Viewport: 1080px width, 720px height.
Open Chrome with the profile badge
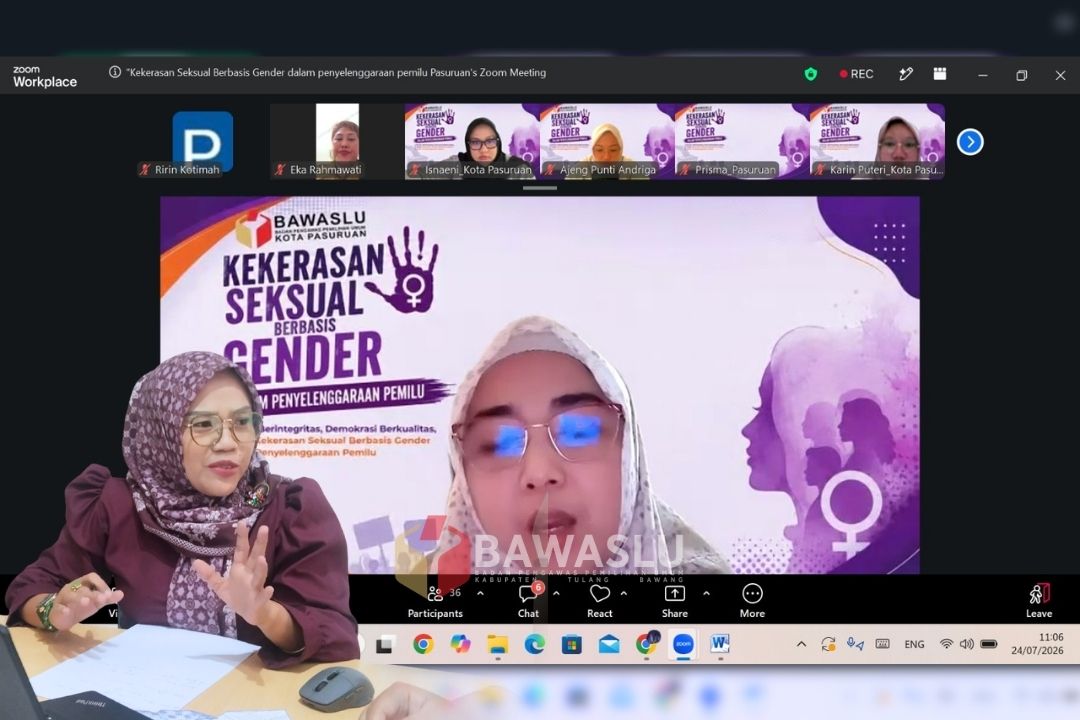[x=647, y=643]
